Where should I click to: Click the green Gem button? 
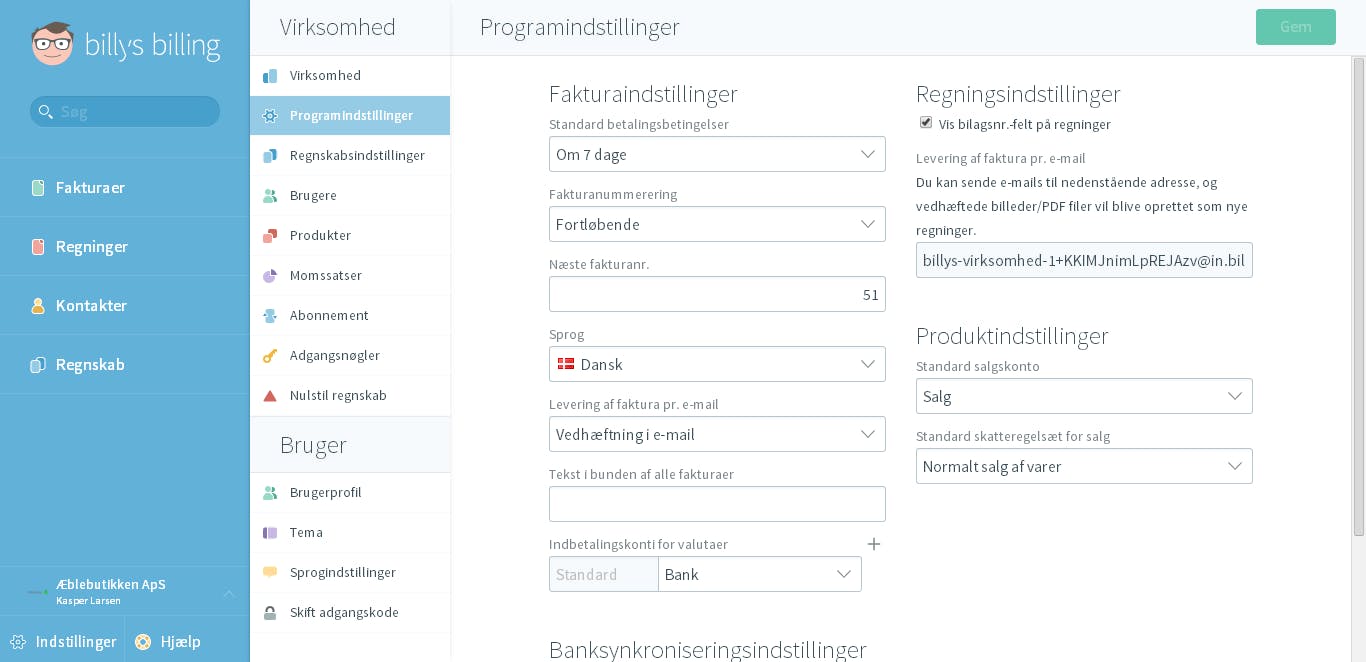[1296, 27]
